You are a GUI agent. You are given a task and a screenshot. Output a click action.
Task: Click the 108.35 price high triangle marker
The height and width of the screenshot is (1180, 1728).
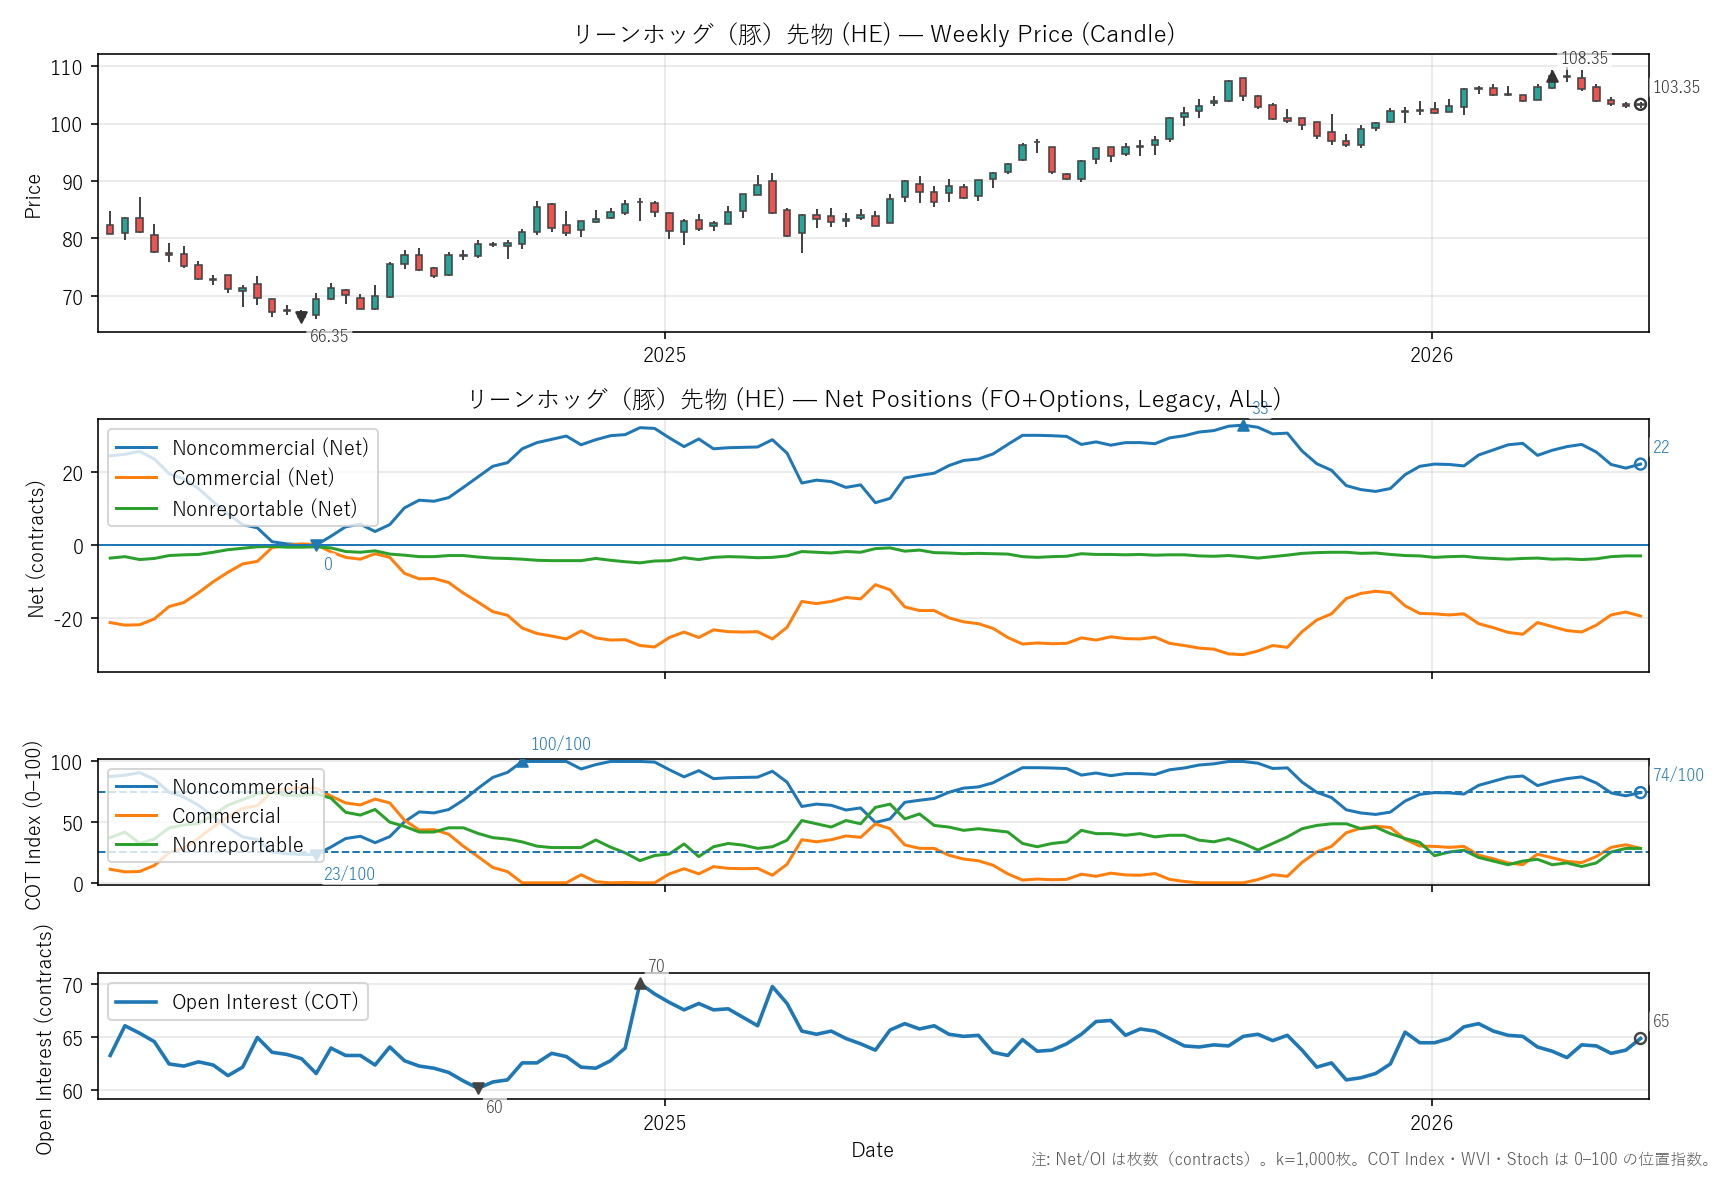(1552, 77)
